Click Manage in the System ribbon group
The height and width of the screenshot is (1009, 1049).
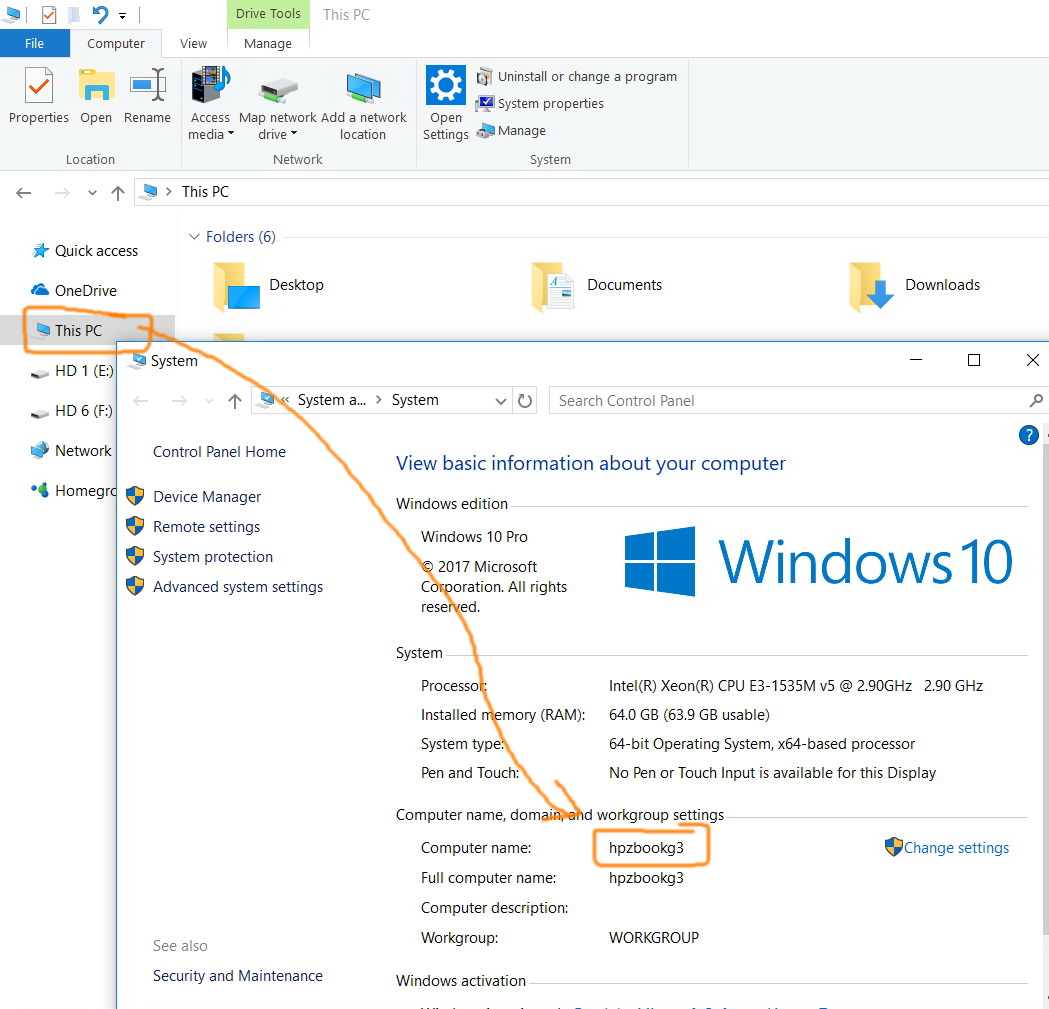tap(511, 130)
